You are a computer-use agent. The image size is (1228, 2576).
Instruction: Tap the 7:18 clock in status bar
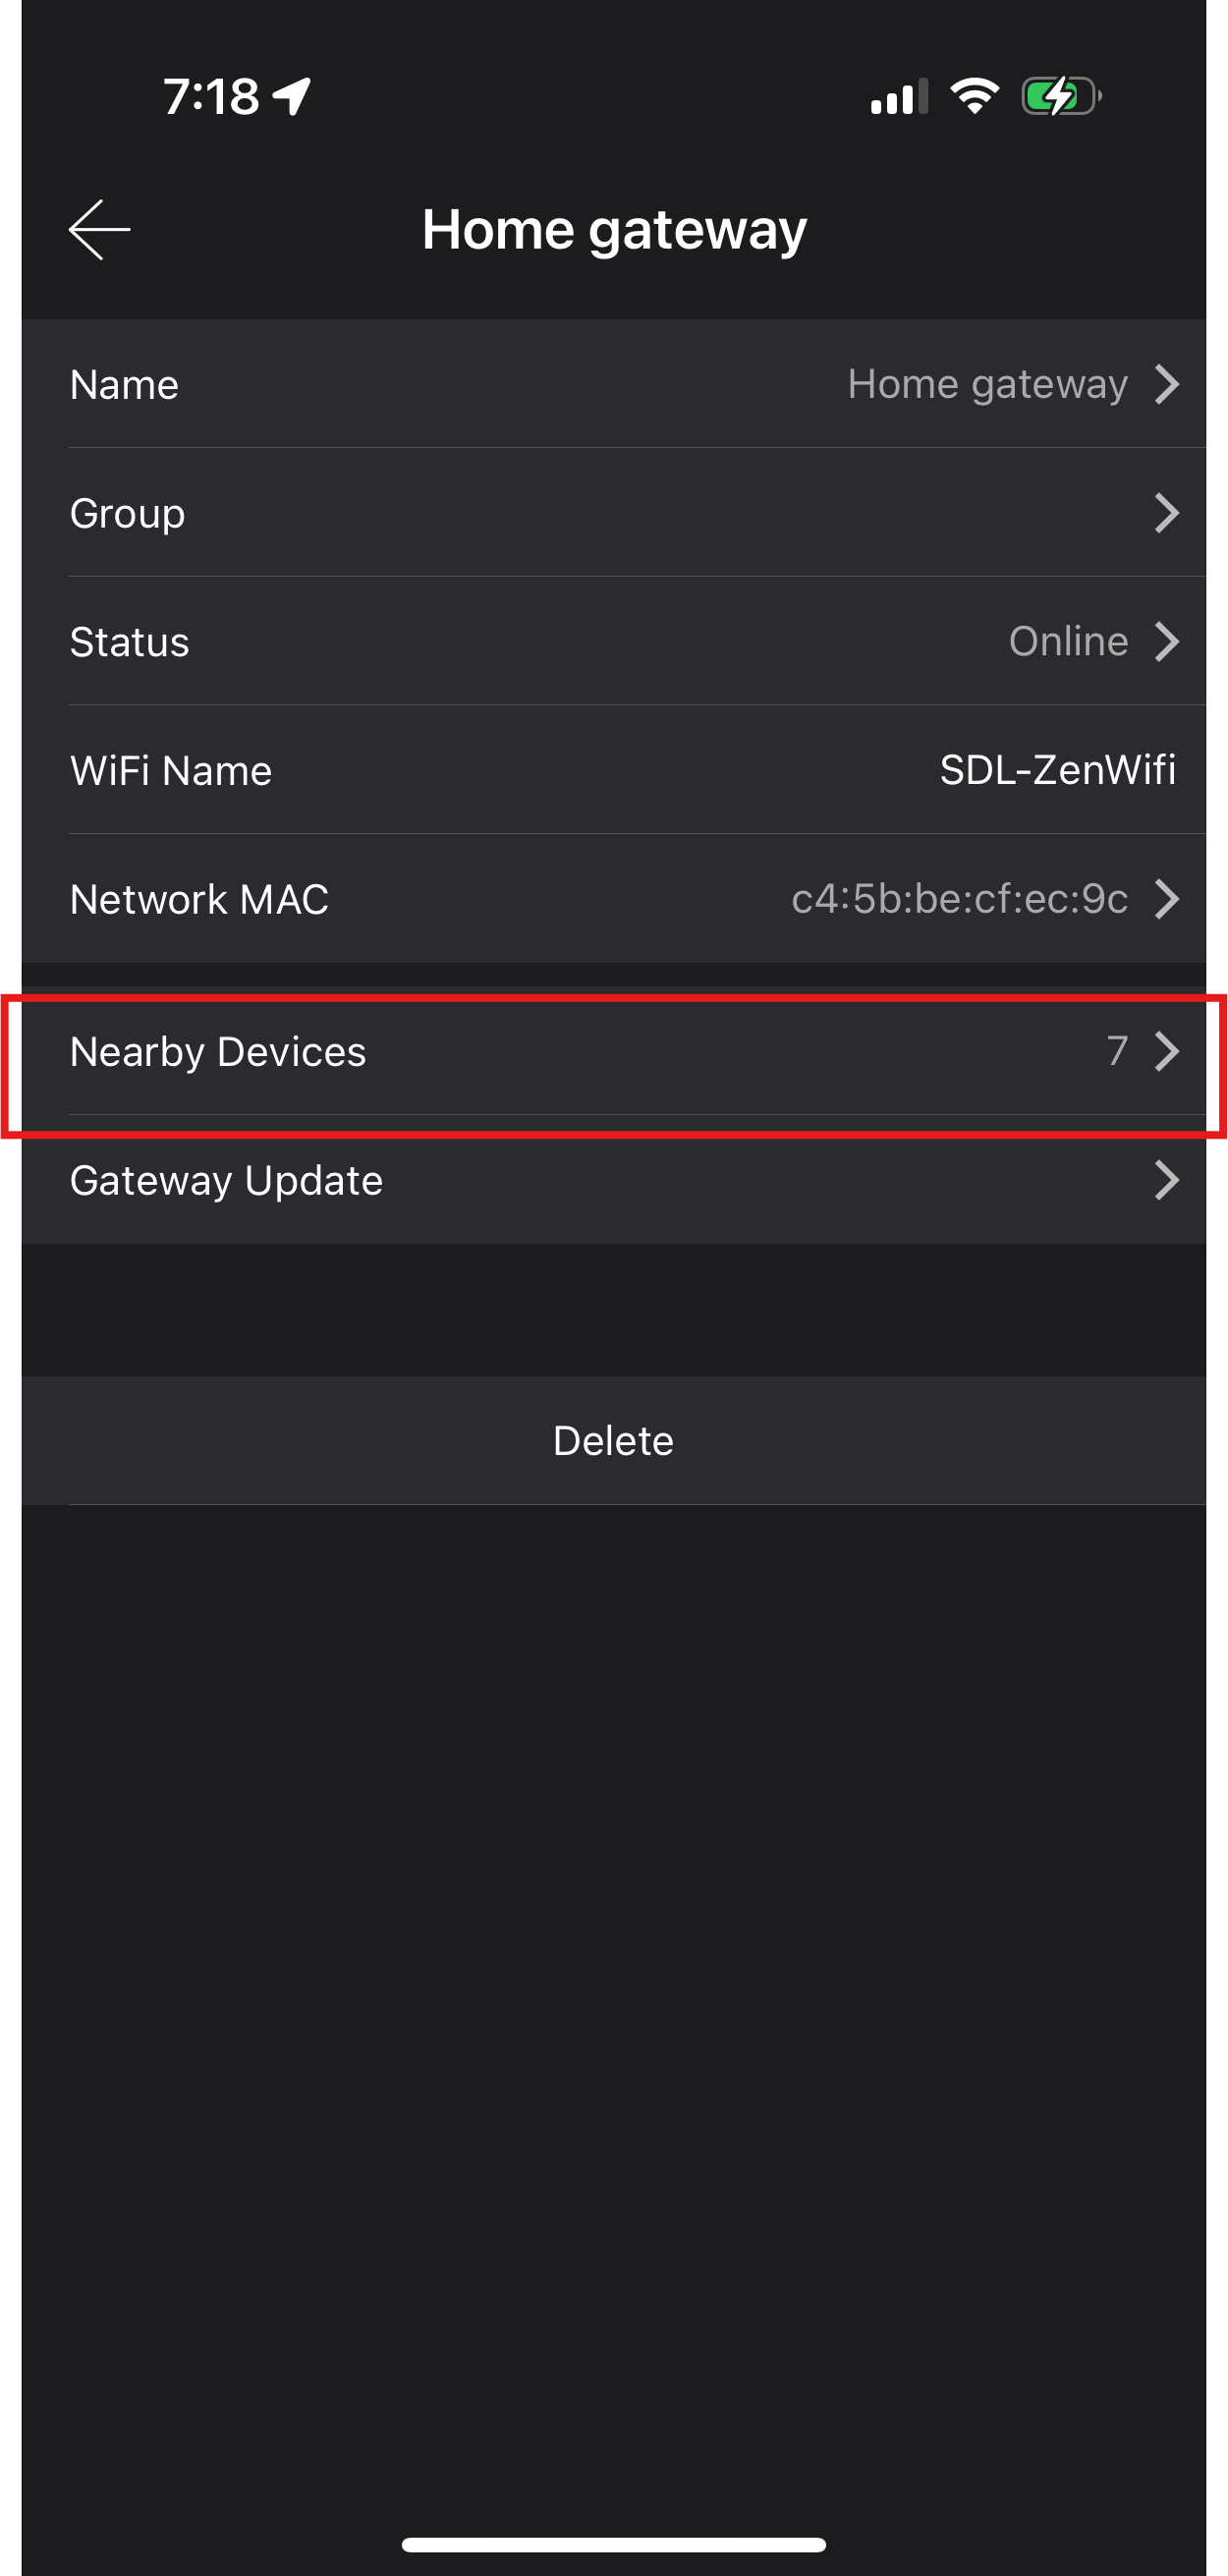pos(211,97)
